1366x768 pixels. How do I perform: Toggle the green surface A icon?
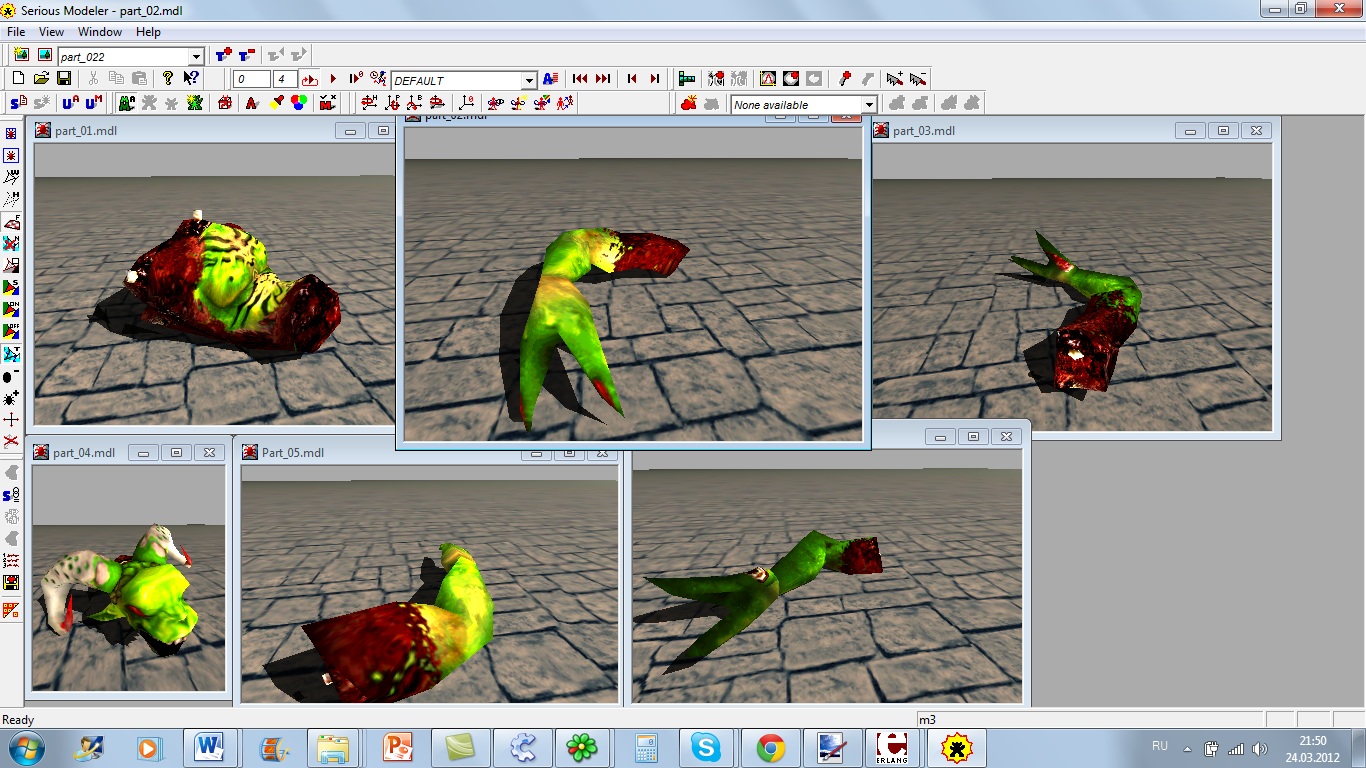point(126,102)
